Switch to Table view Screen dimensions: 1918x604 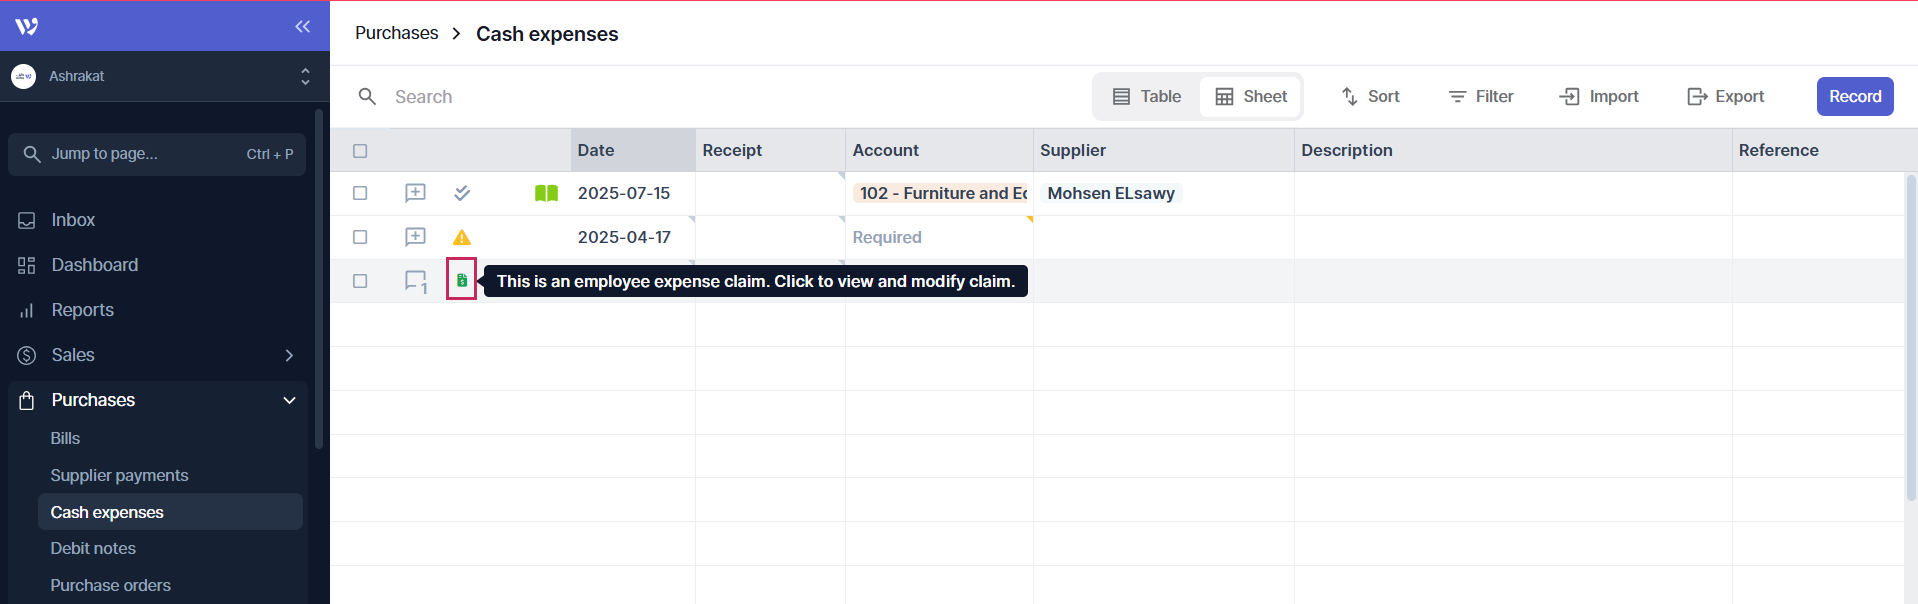1147,97
